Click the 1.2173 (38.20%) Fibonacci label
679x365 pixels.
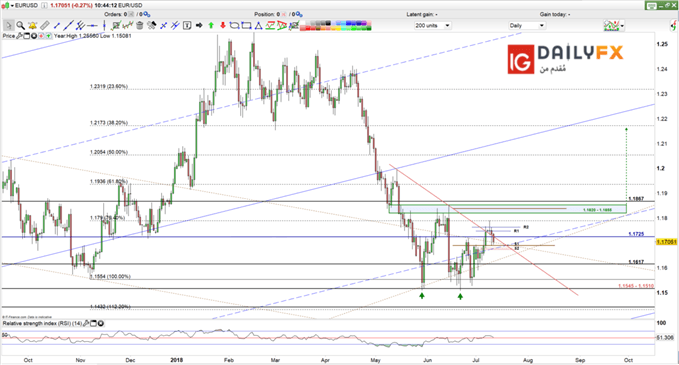pyautogui.click(x=109, y=123)
